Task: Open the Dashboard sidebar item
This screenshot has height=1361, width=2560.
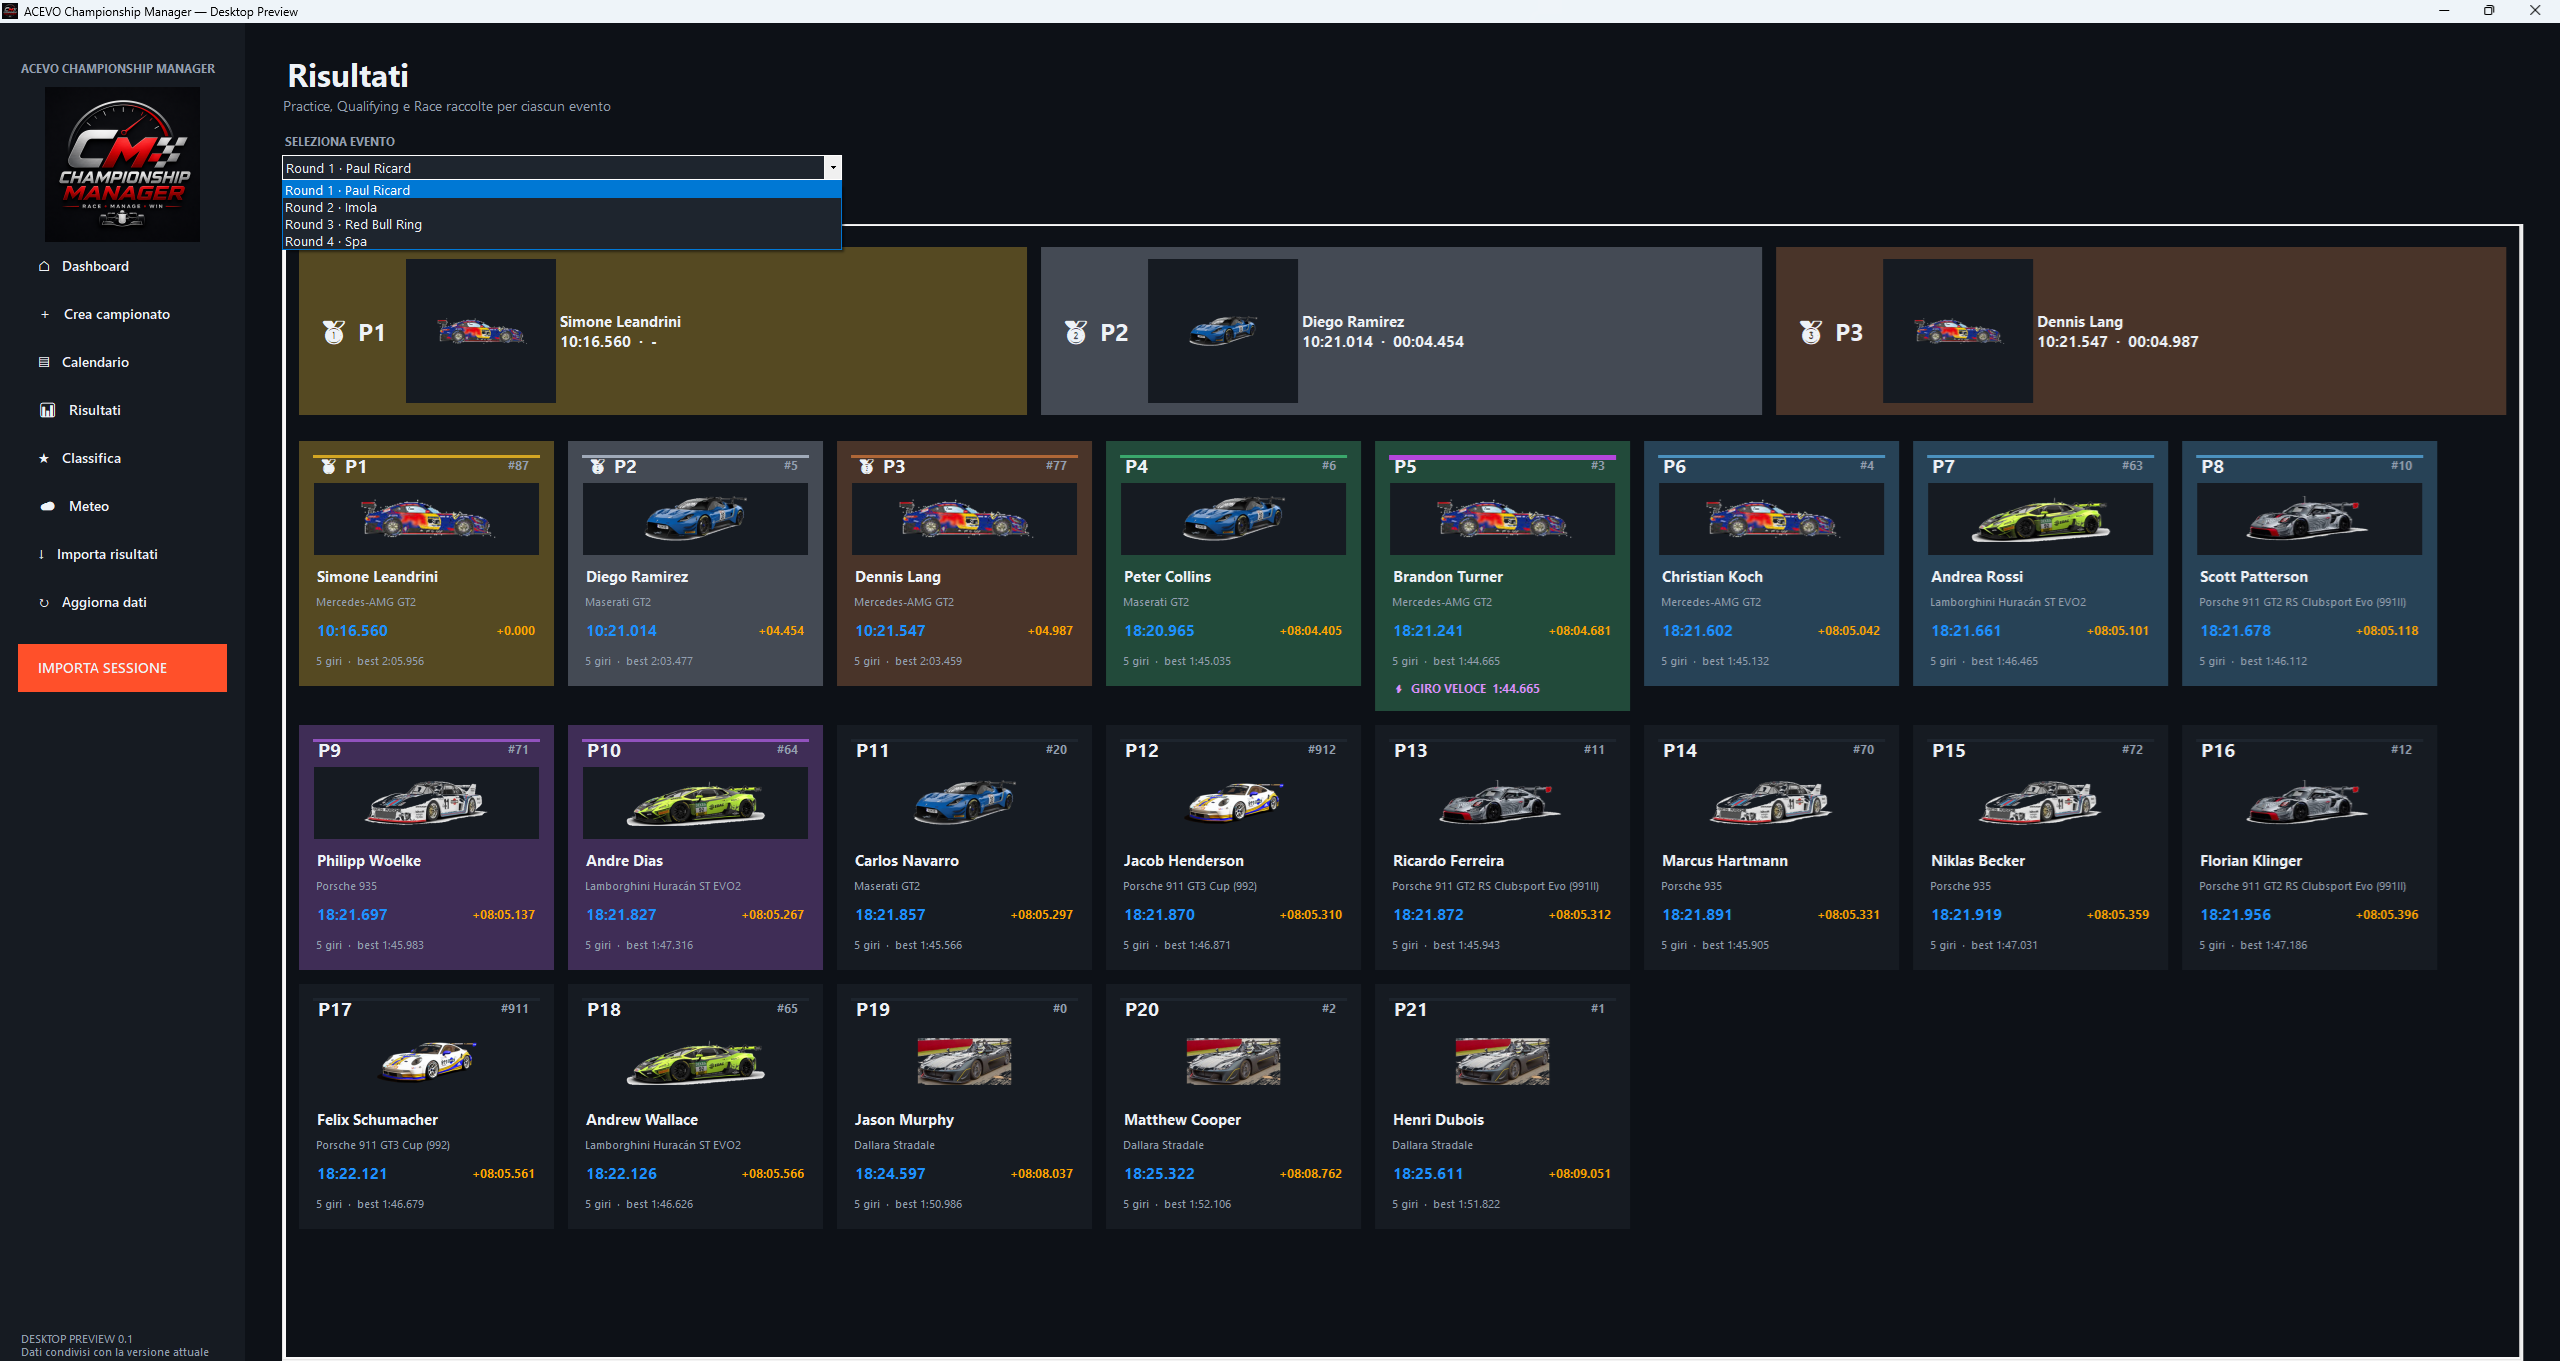Action: (95, 266)
